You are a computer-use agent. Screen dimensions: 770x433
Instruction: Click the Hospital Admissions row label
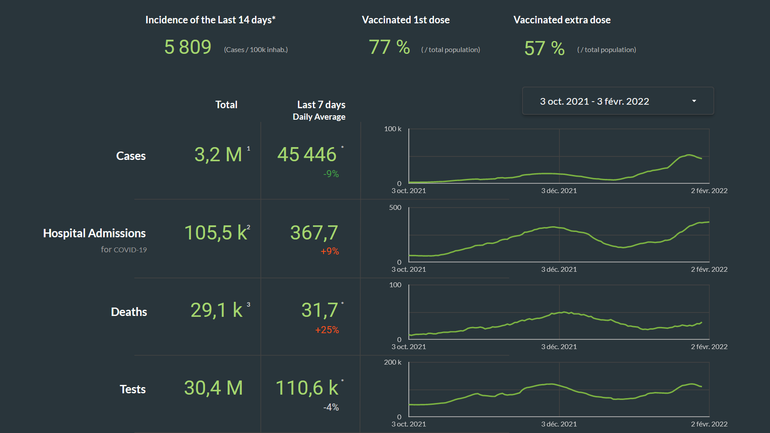pos(95,233)
